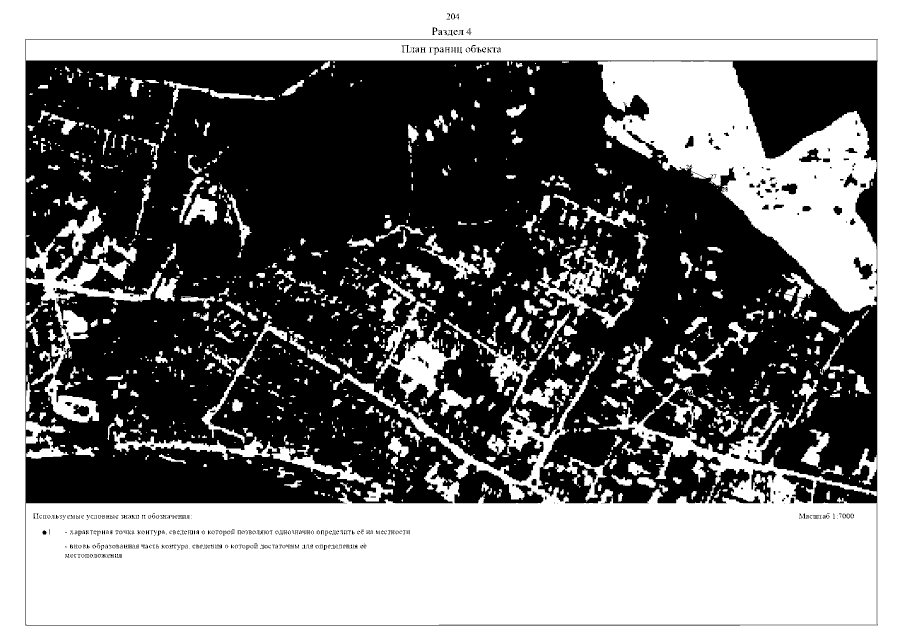The image size is (906, 640).
Task: Click the 'План границ объекта' title
Action: click(452, 49)
